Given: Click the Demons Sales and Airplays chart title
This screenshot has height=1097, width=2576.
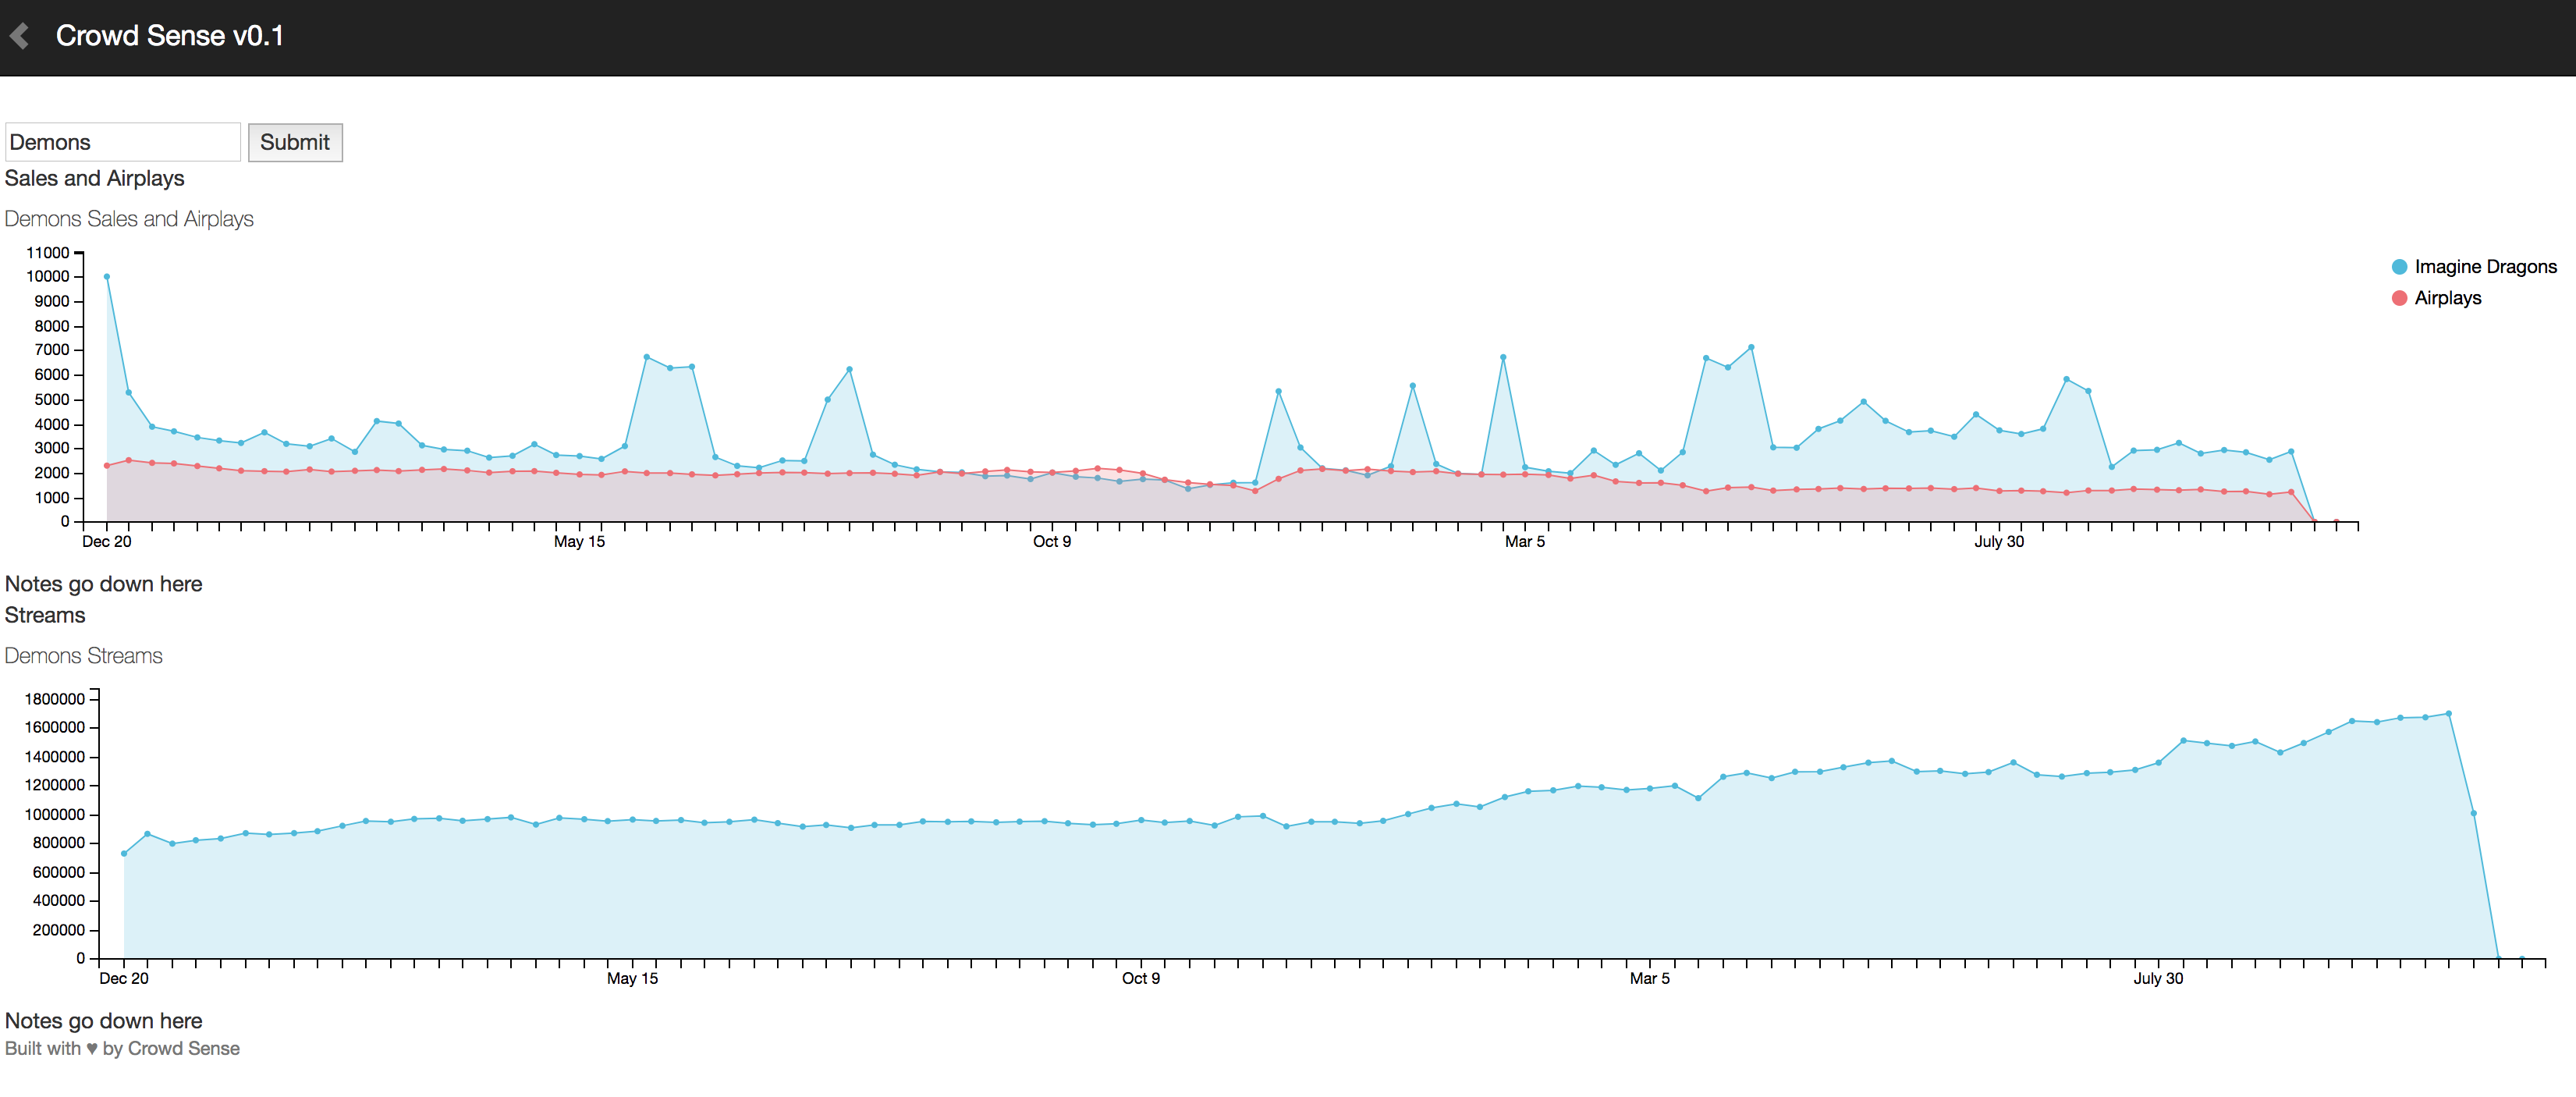Looking at the screenshot, I should point(129,219).
